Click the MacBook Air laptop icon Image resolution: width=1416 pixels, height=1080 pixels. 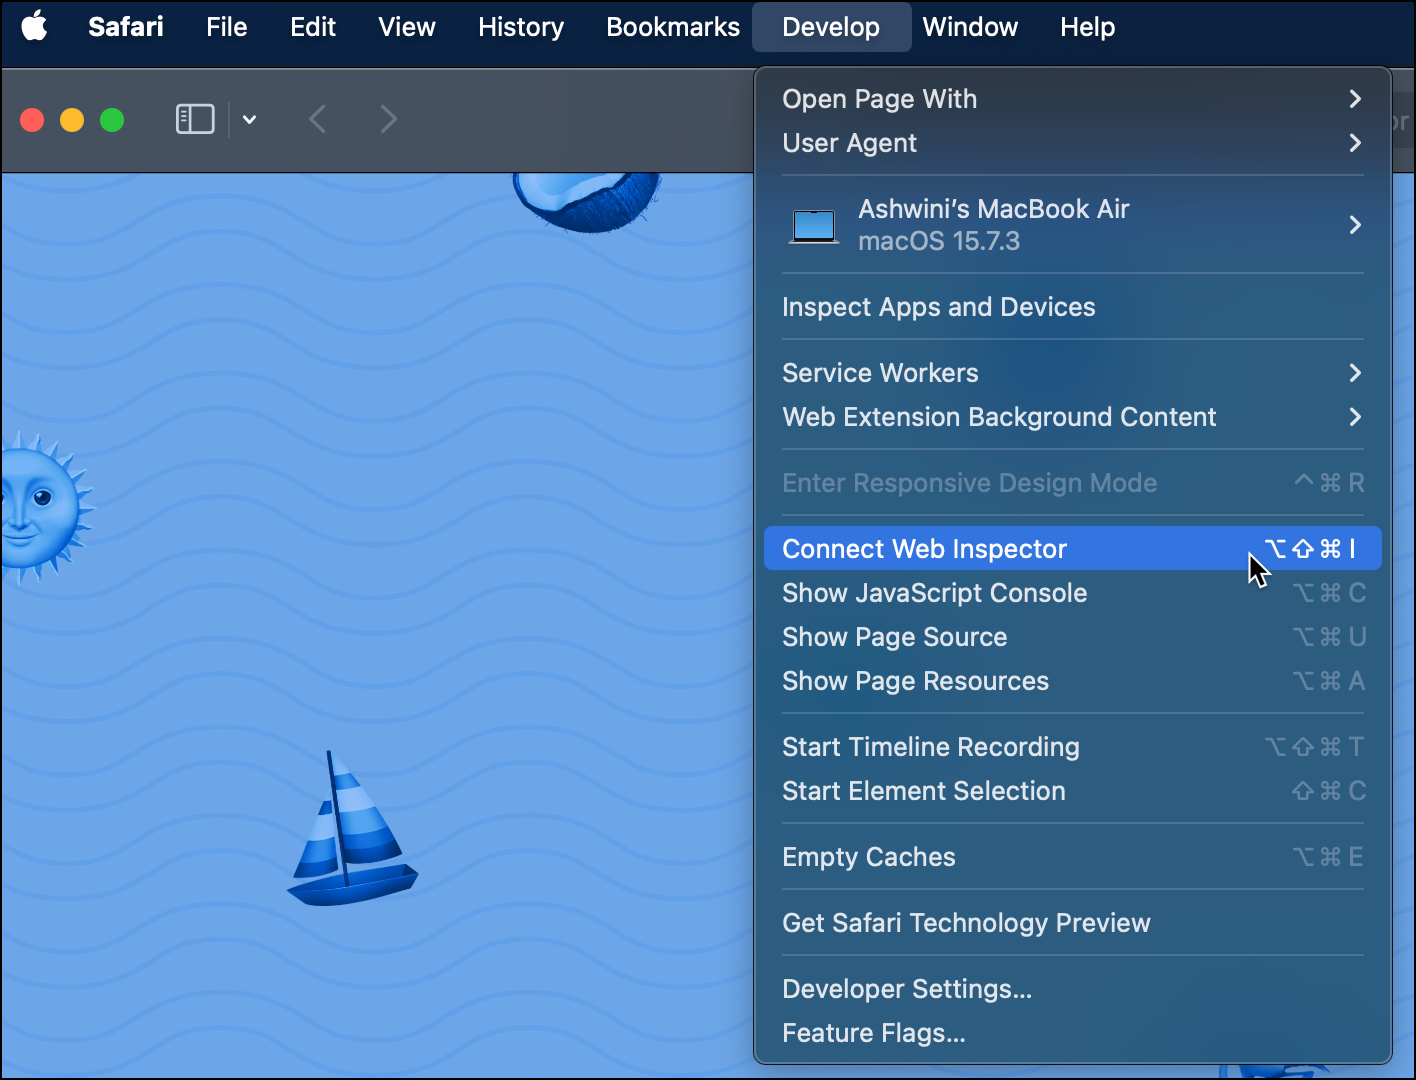(x=814, y=226)
